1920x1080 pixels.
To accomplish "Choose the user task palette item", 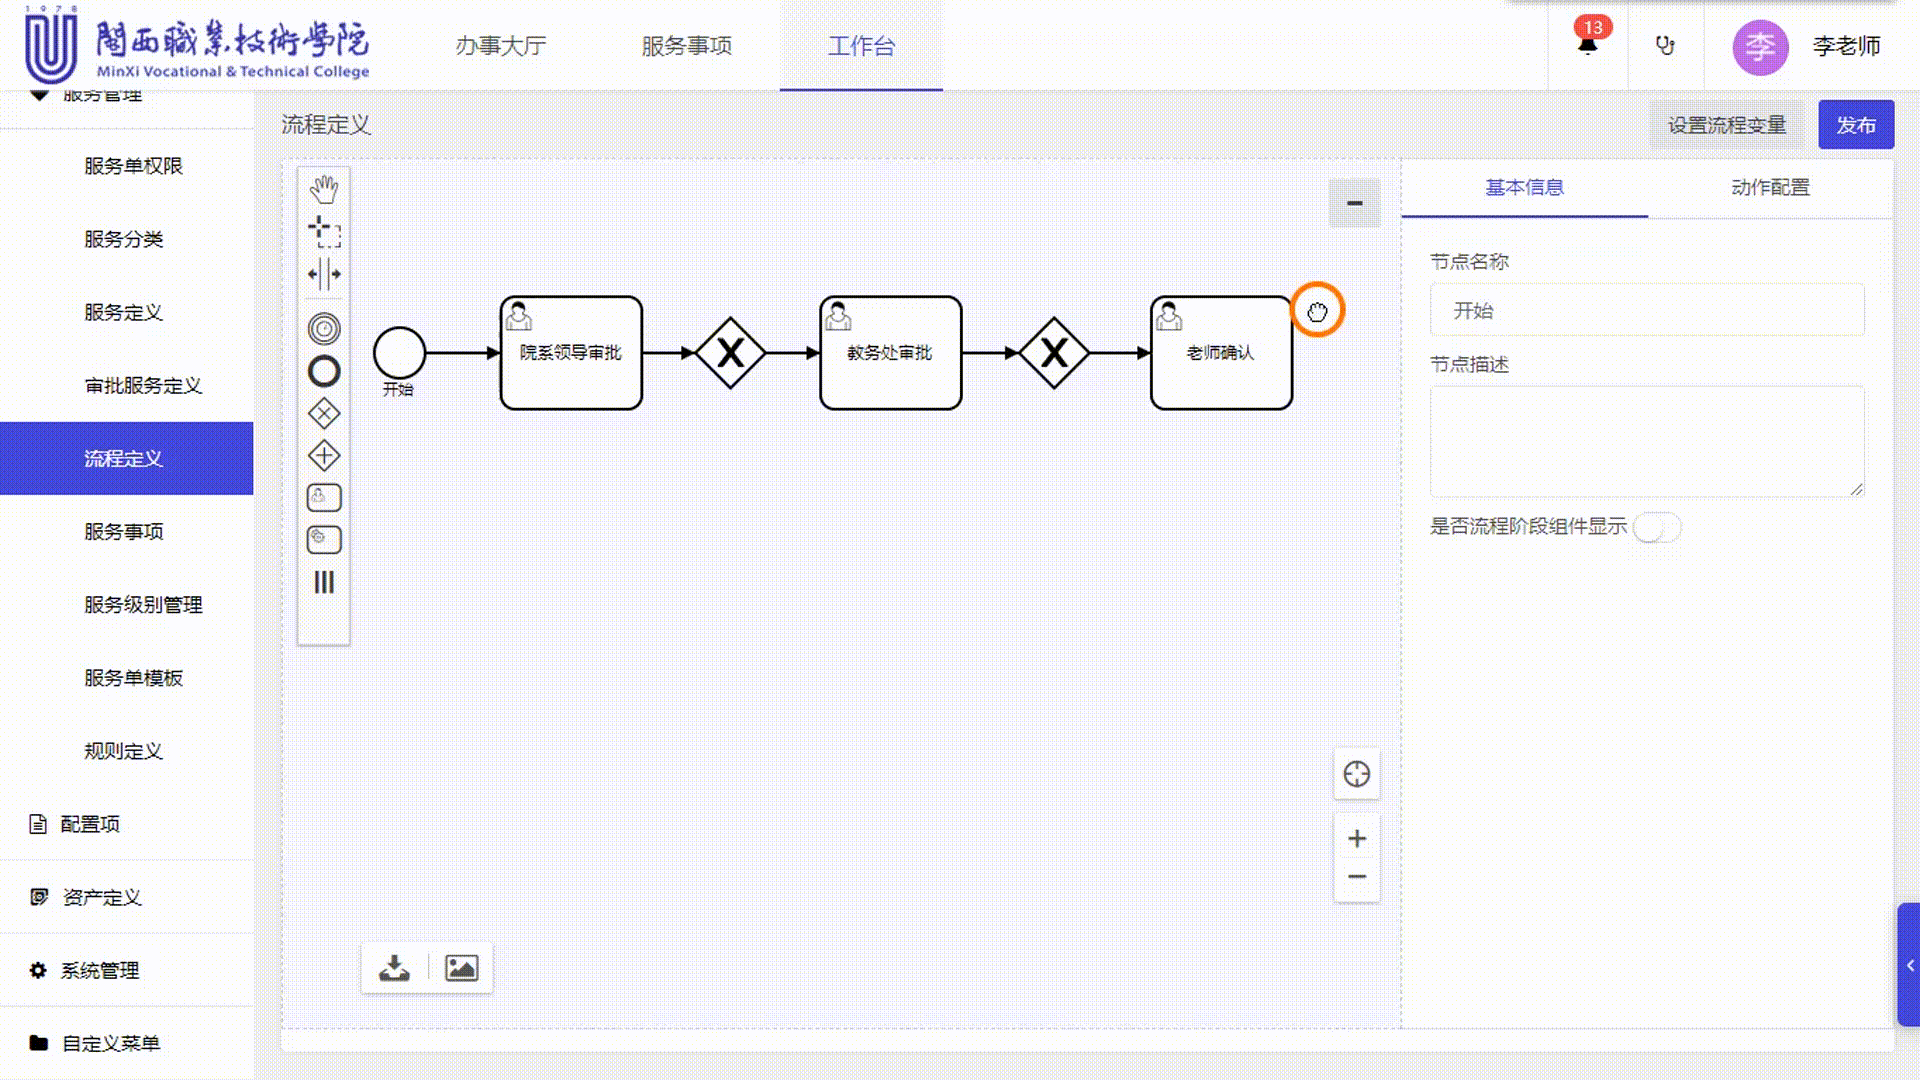I will click(324, 497).
